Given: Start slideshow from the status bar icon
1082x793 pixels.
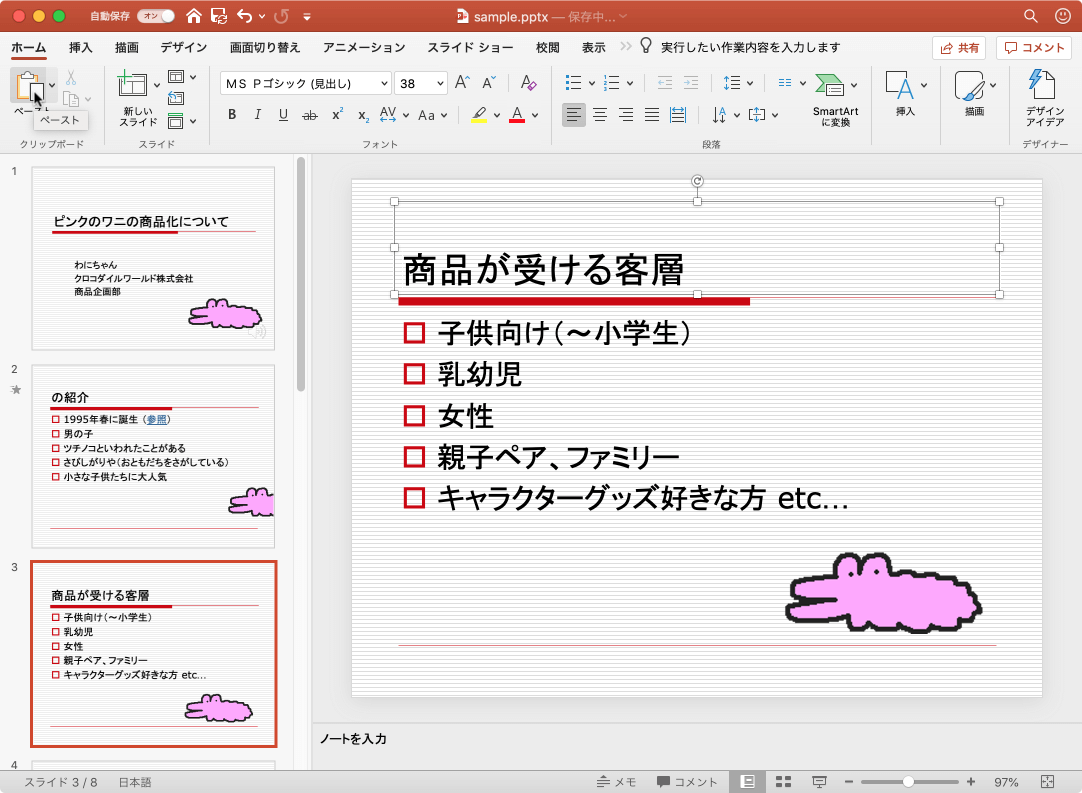Looking at the screenshot, I should click(x=820, y=780).
